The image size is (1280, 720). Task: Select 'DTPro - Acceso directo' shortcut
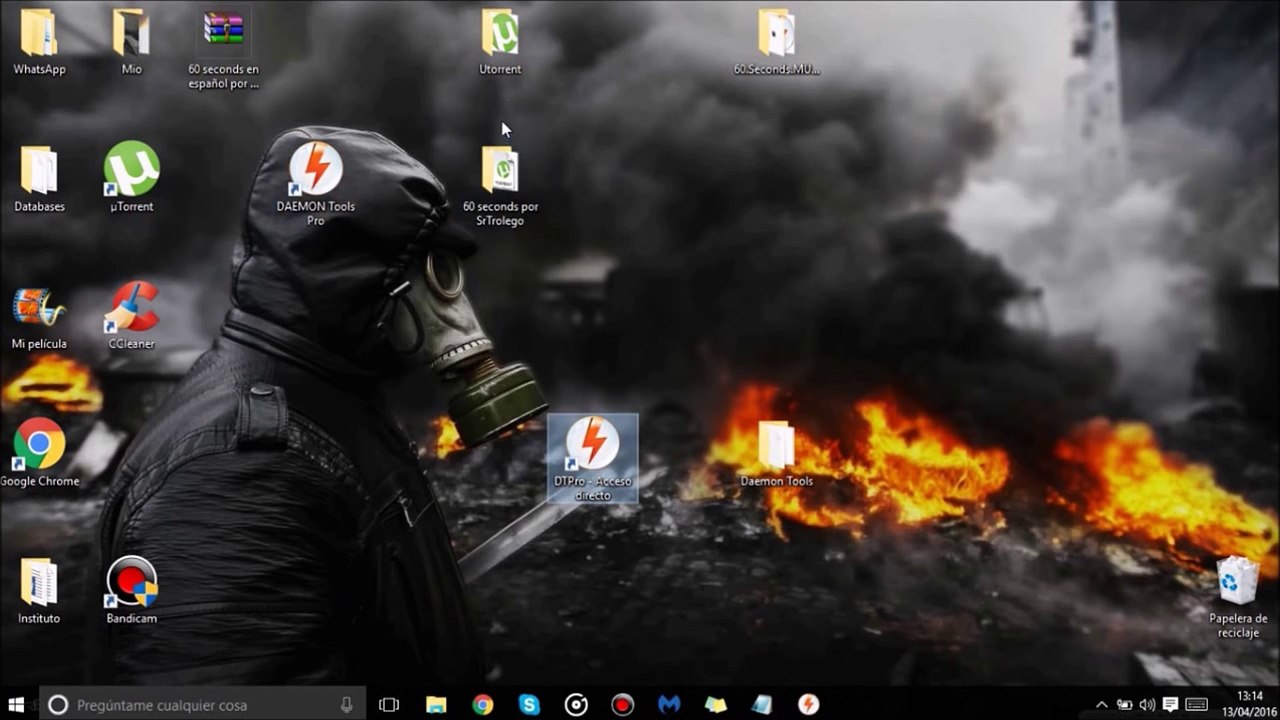592,458
